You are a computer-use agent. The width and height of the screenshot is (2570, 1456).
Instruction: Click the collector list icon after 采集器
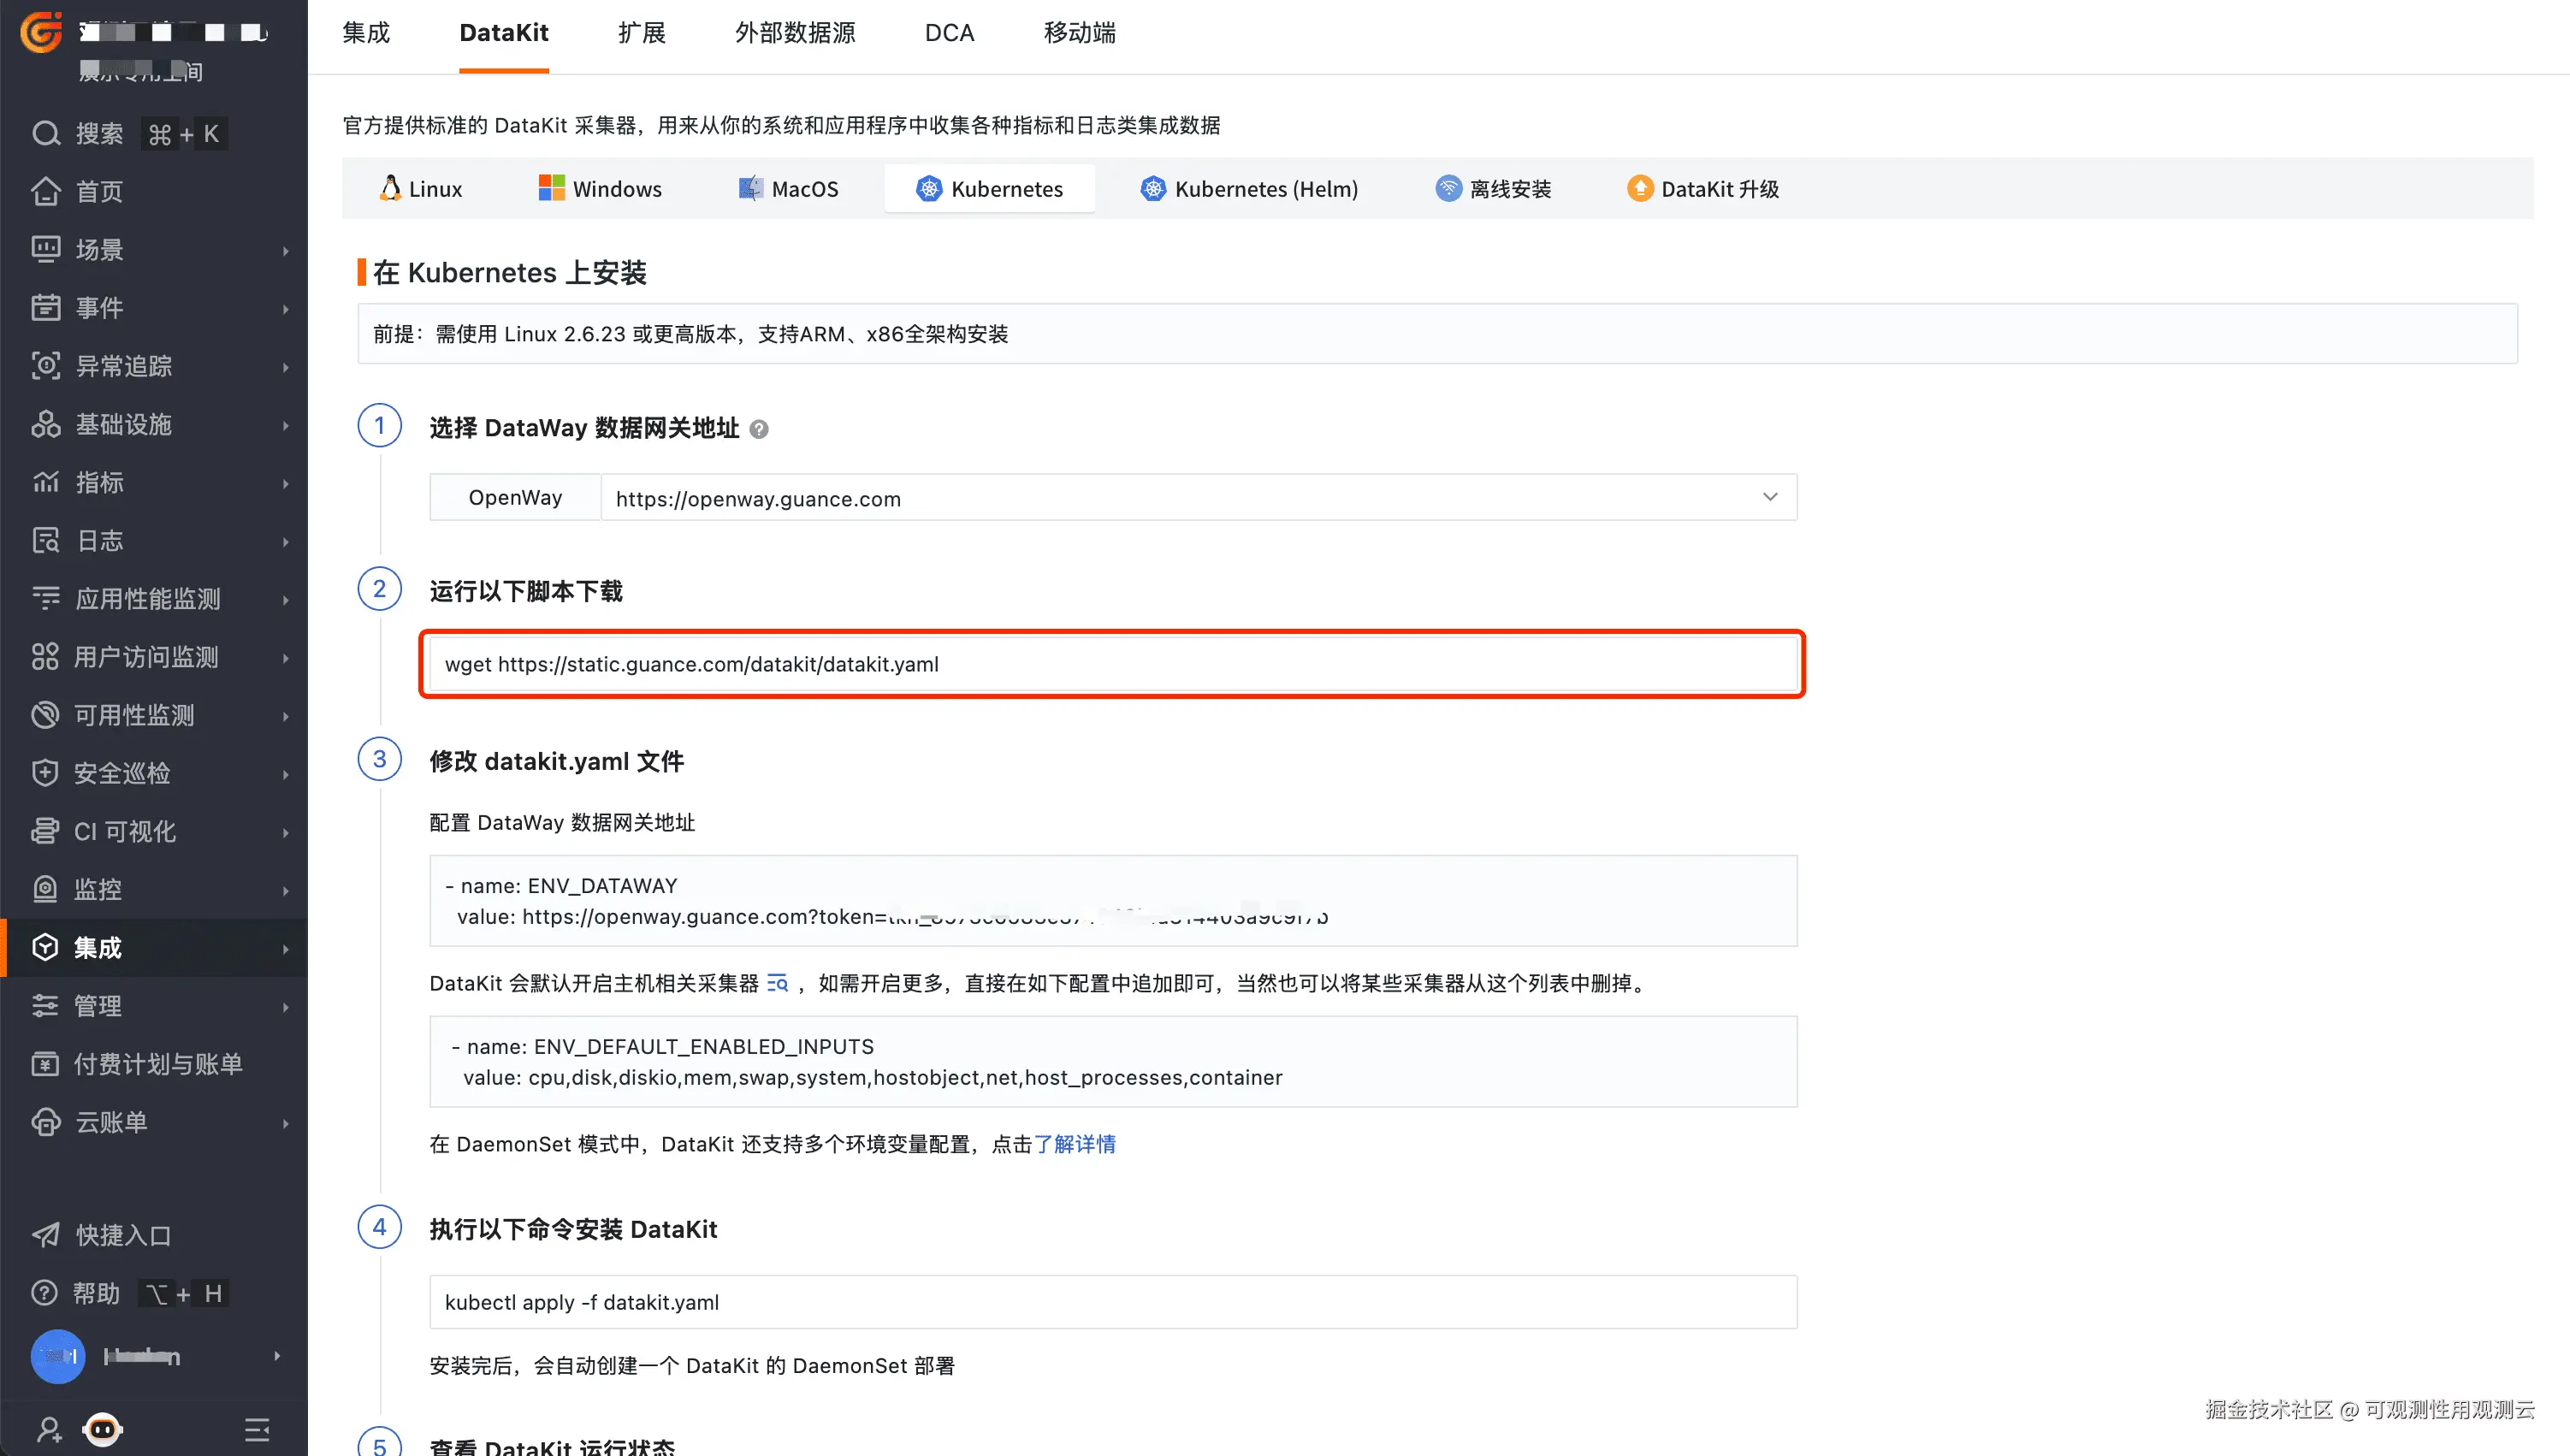click(777, 984)
